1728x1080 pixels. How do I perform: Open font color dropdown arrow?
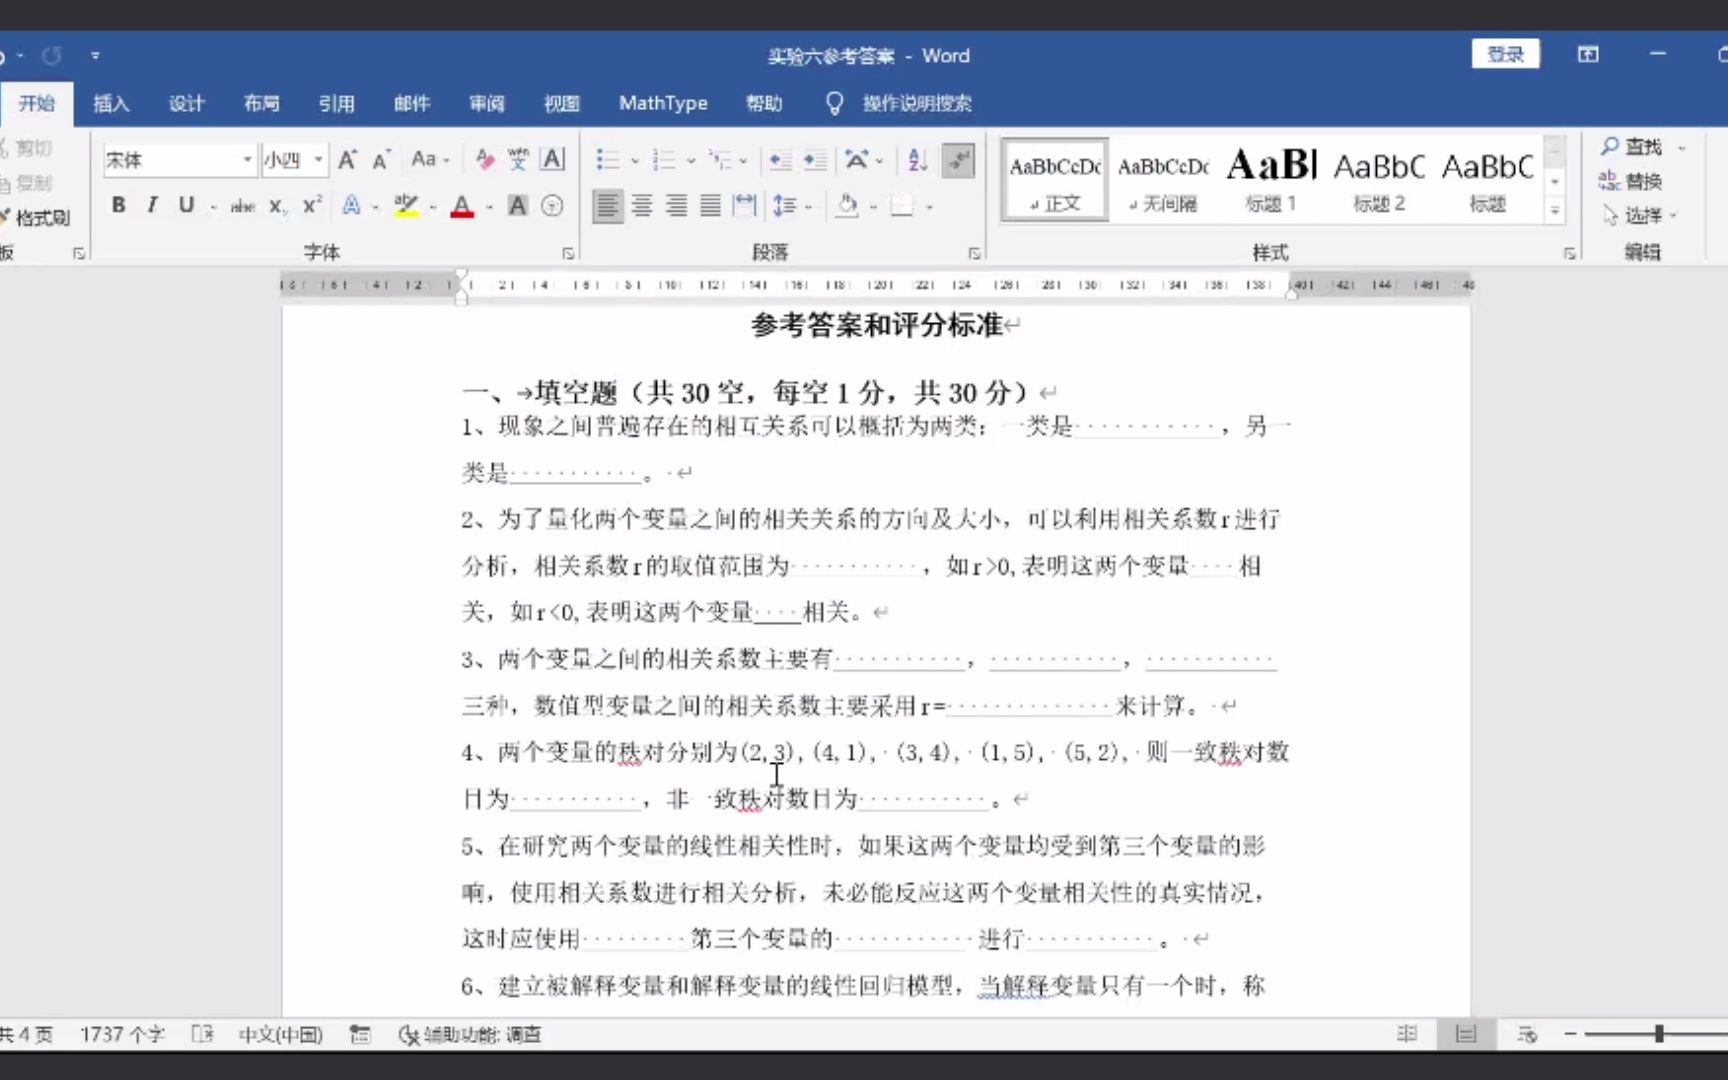[x=489, y=207]
